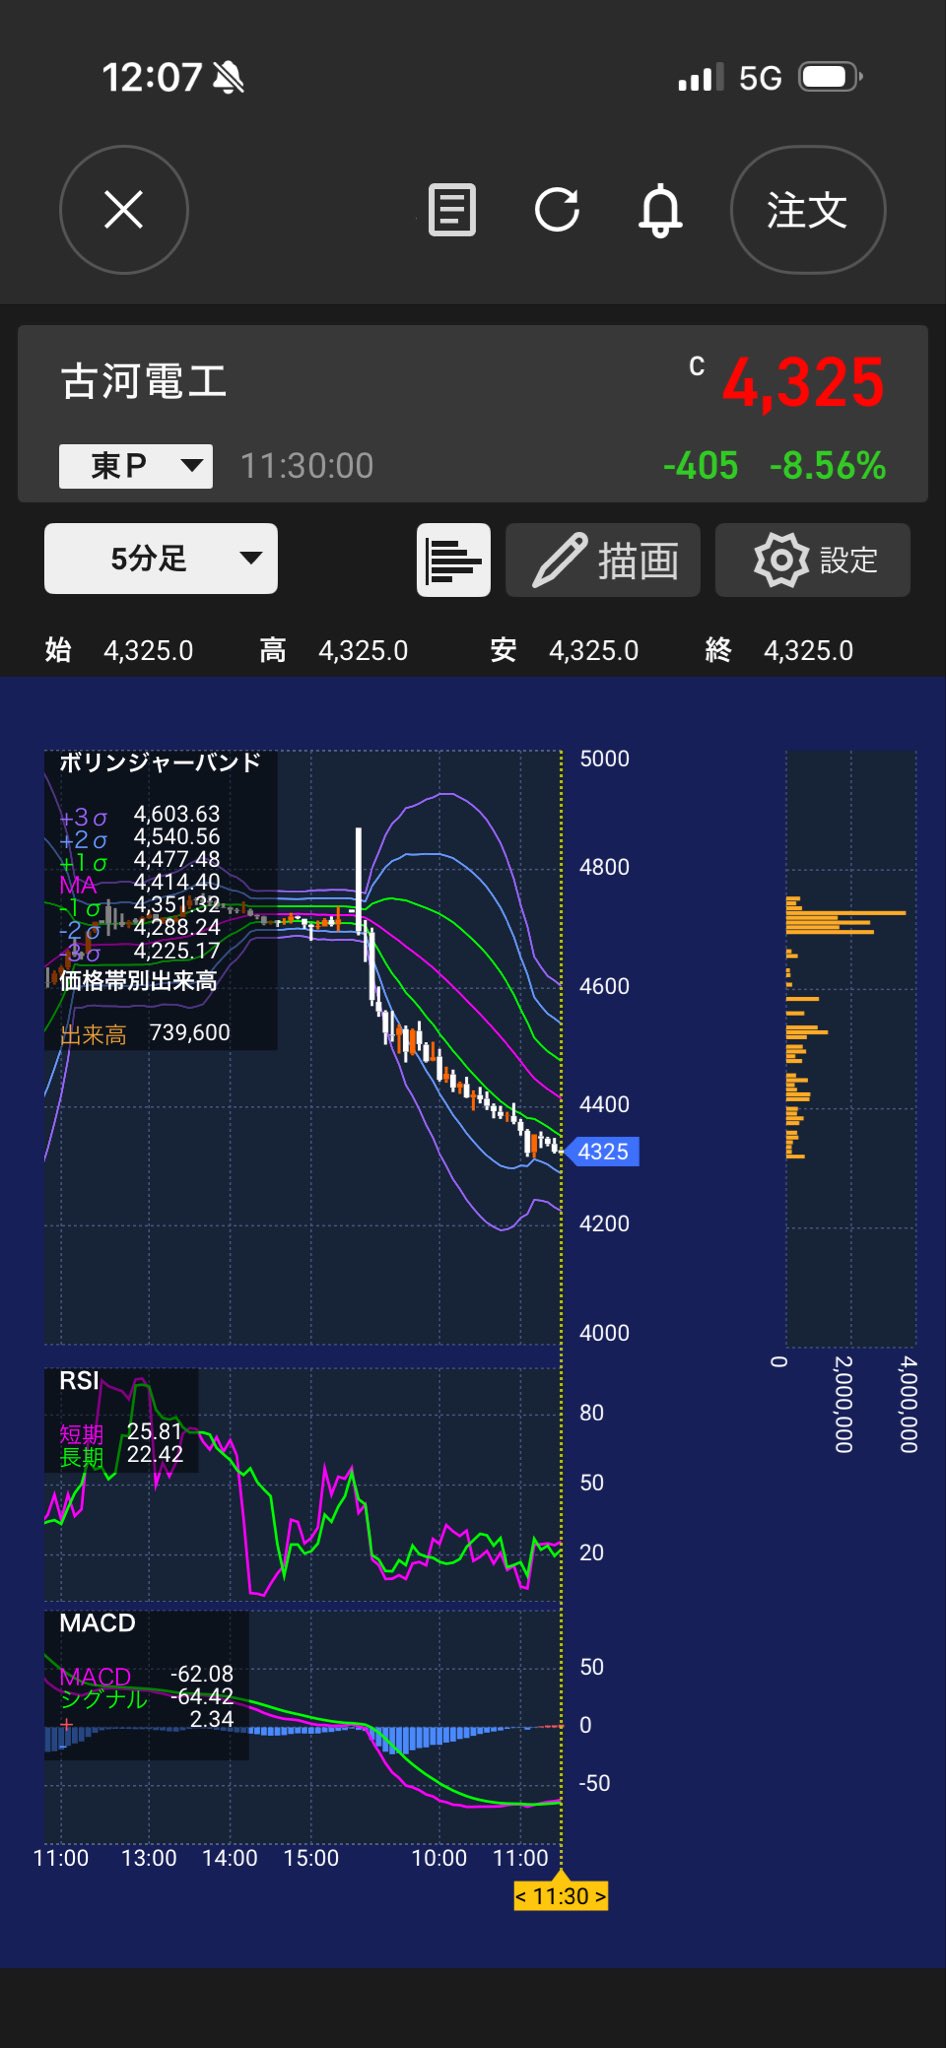Tap the 11:30:00 timestamp
The height and width of the screenshot is (2048, 946).
(x=307, y=466)
